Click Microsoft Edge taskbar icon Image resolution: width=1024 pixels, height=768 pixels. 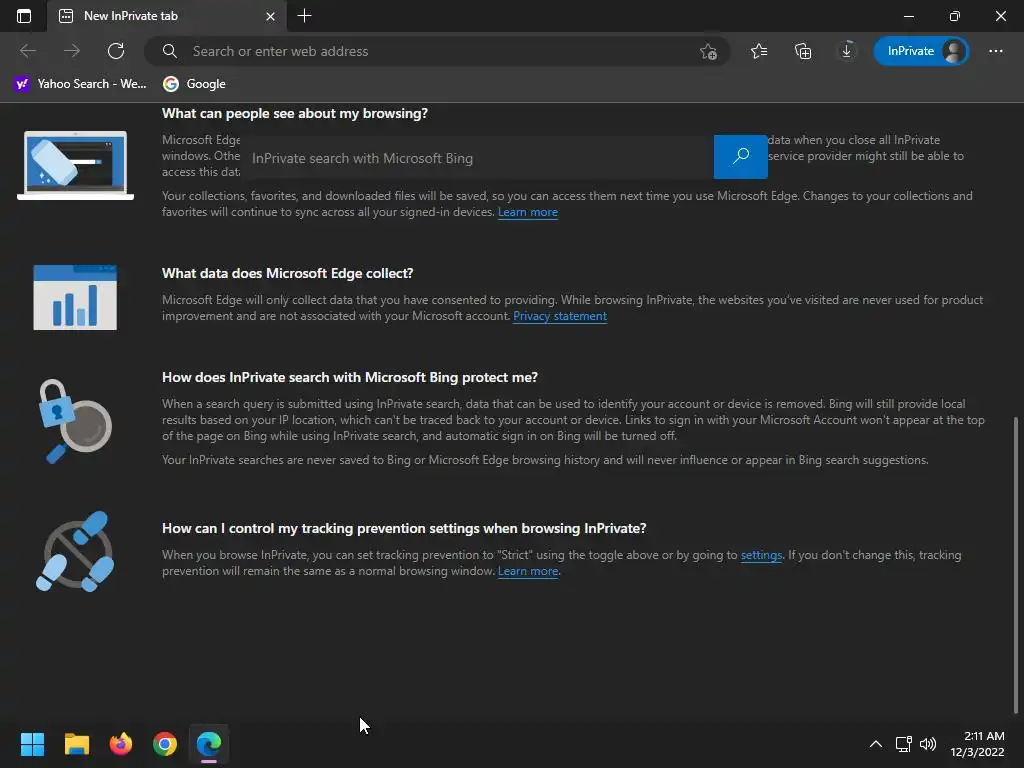pos(209,744)
